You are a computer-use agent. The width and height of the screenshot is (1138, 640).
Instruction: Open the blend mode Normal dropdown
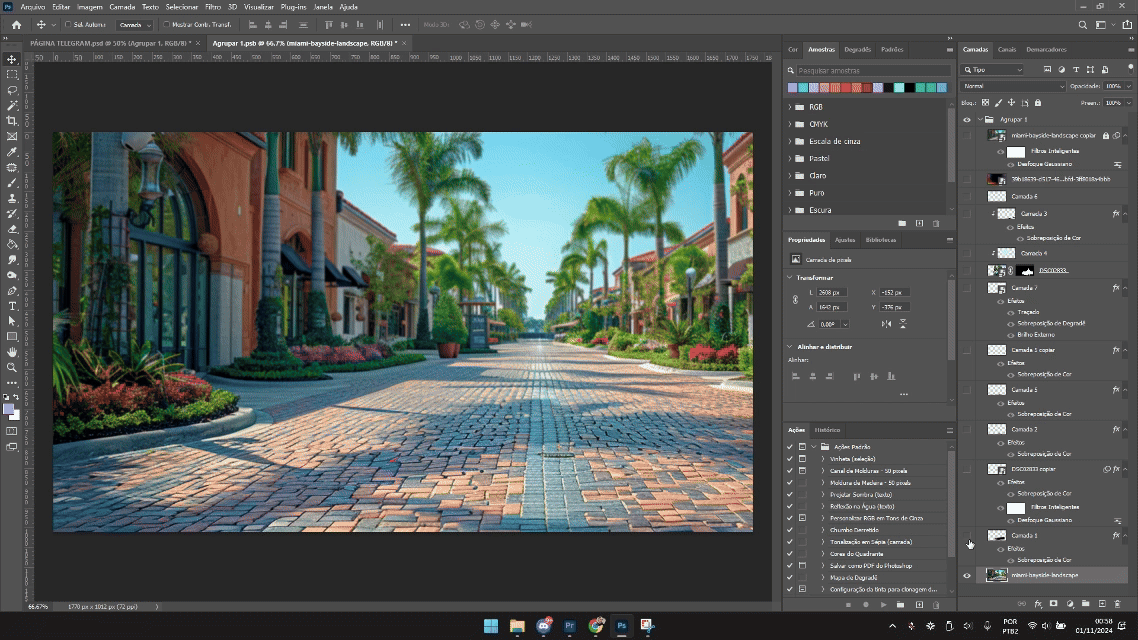(x=1013, y=86)
